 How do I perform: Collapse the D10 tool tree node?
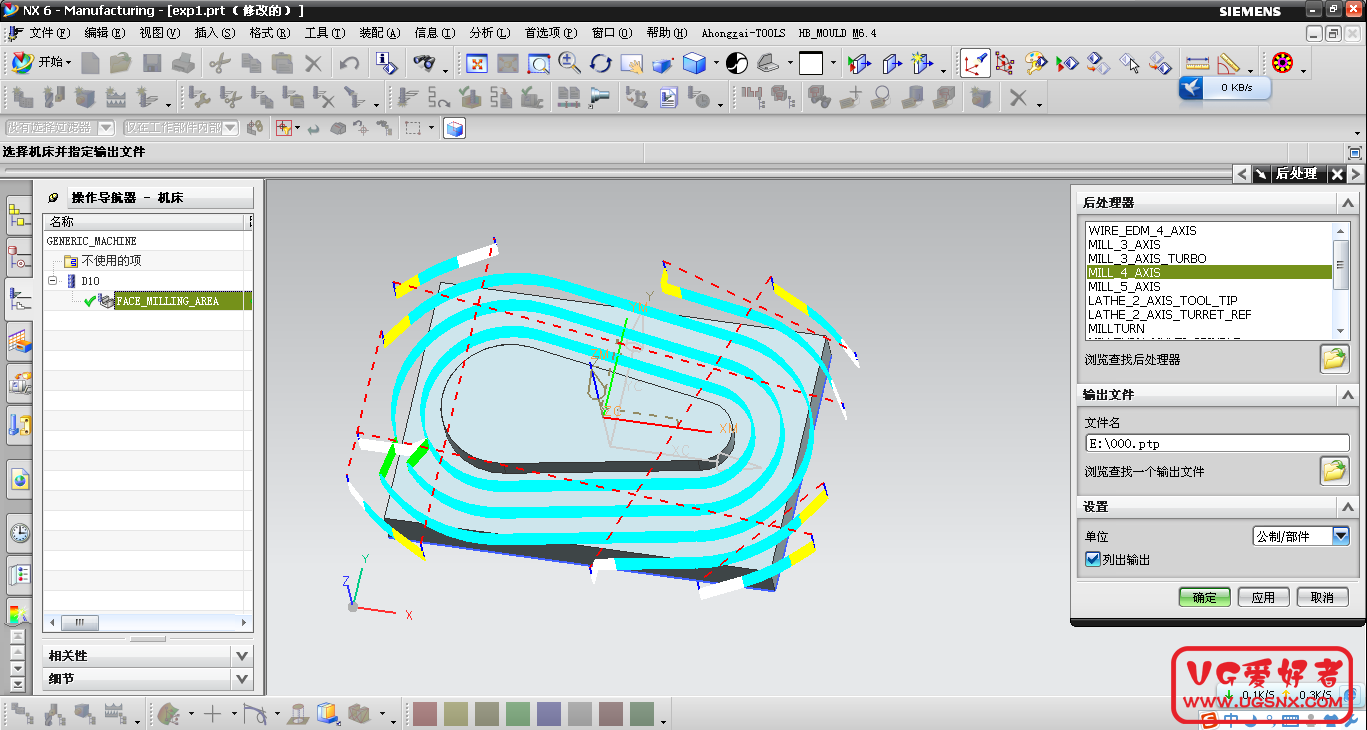[53, 281]
